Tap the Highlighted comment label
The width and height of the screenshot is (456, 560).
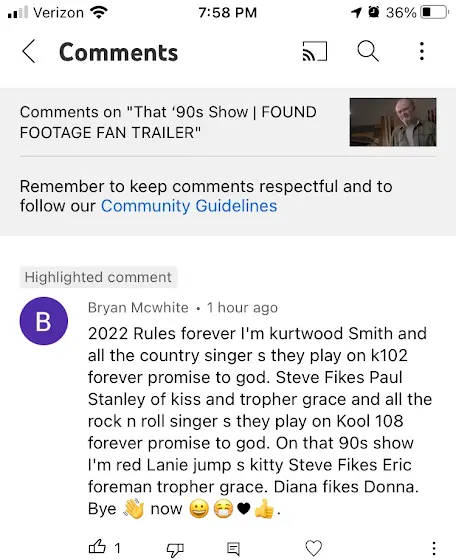tap(98, 277)
